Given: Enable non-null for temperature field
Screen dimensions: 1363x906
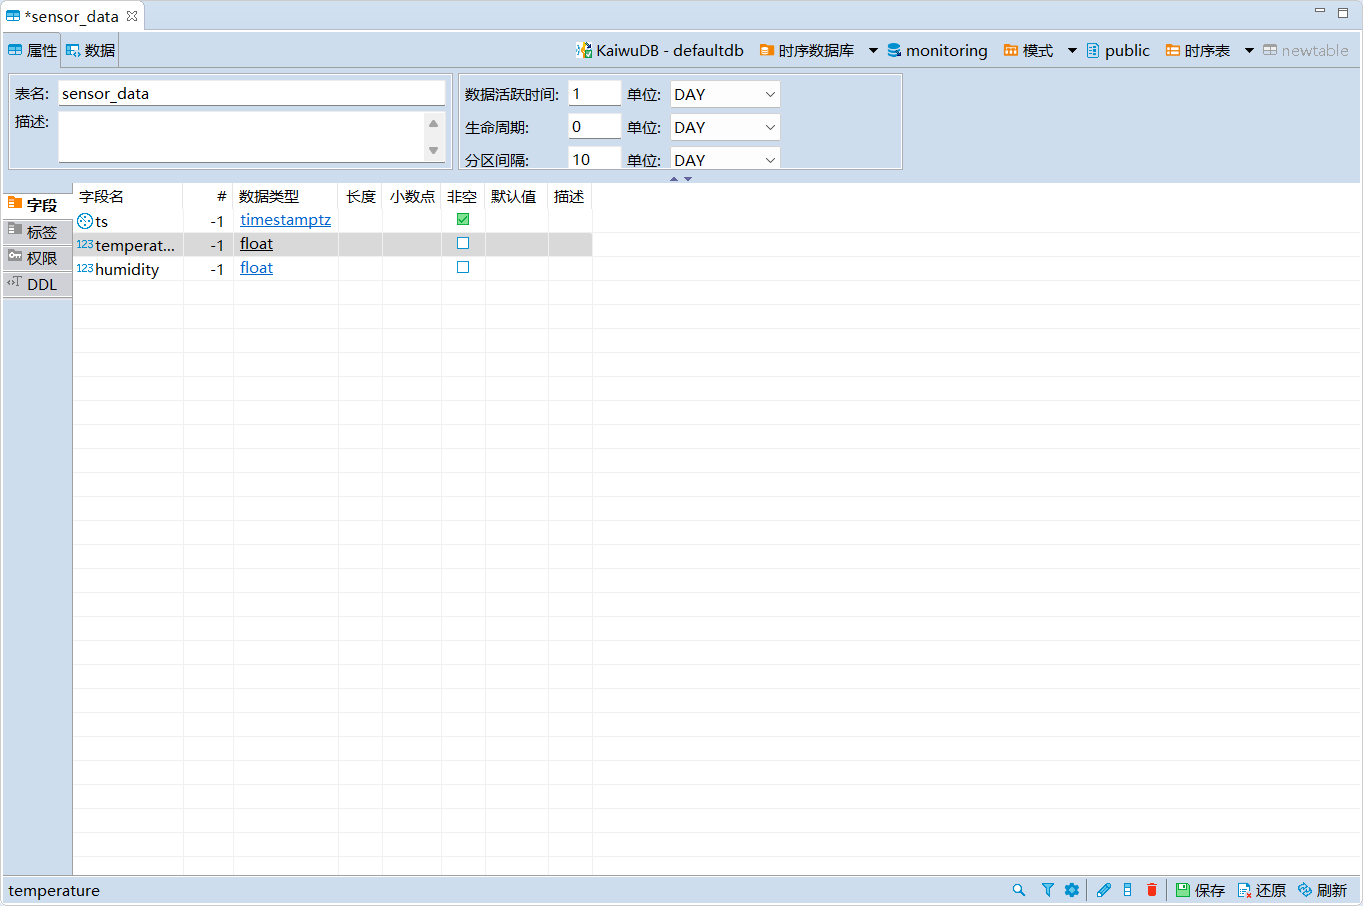Looking at the screenshot, I should pos(463,243).
